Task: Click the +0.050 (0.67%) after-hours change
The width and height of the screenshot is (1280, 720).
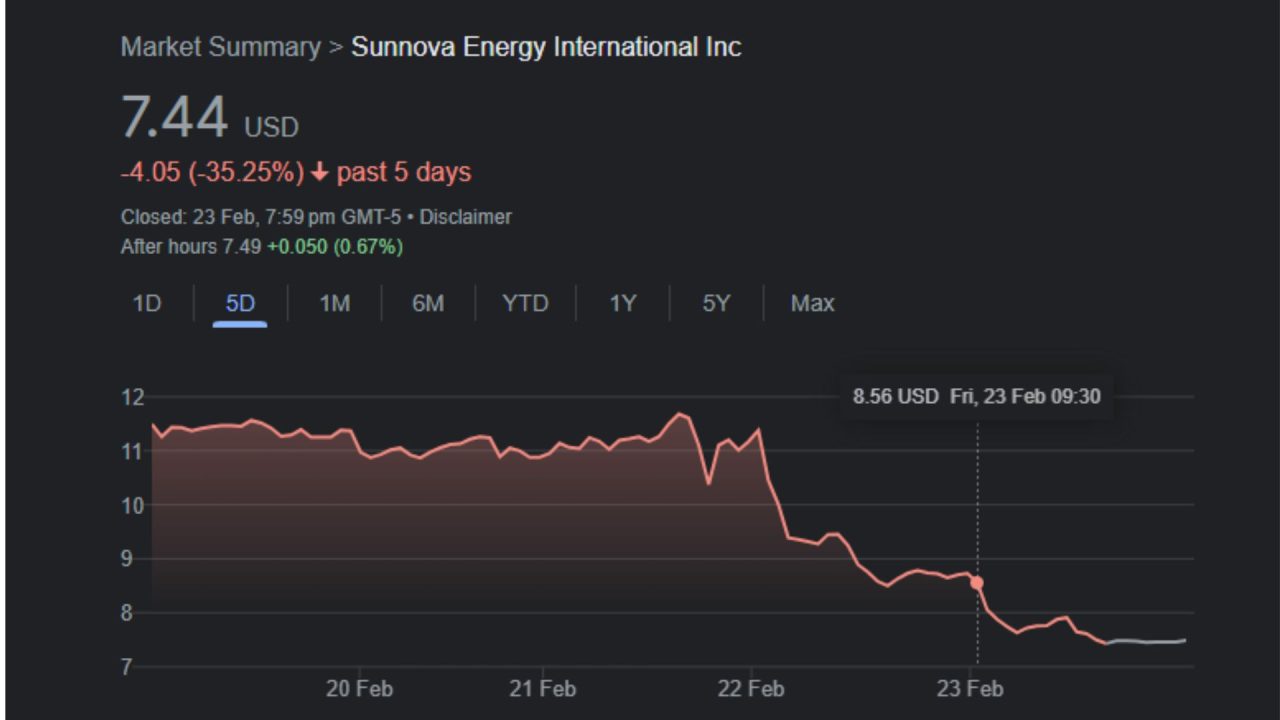Action: pyautogui.click(x=335, y=247)
